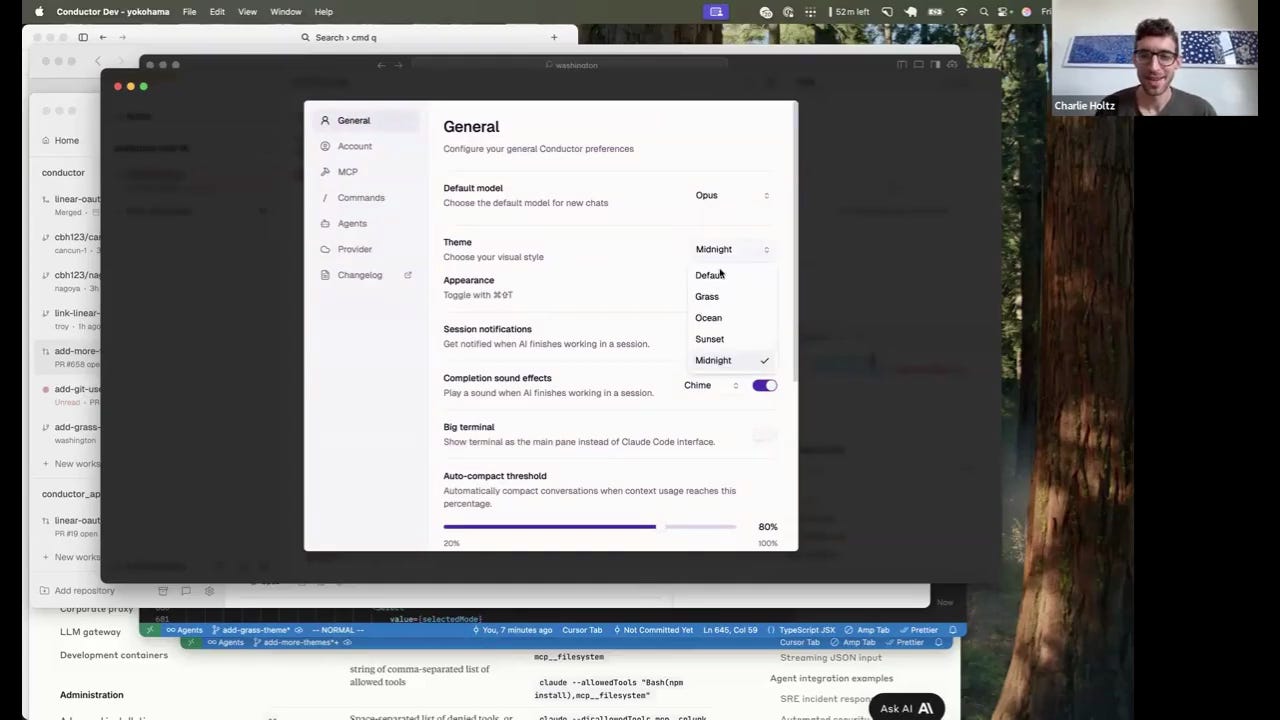Click New workspace under conductor repo
The width and height of the screenshot is (1280, 720).
click(x=71, y=463)
